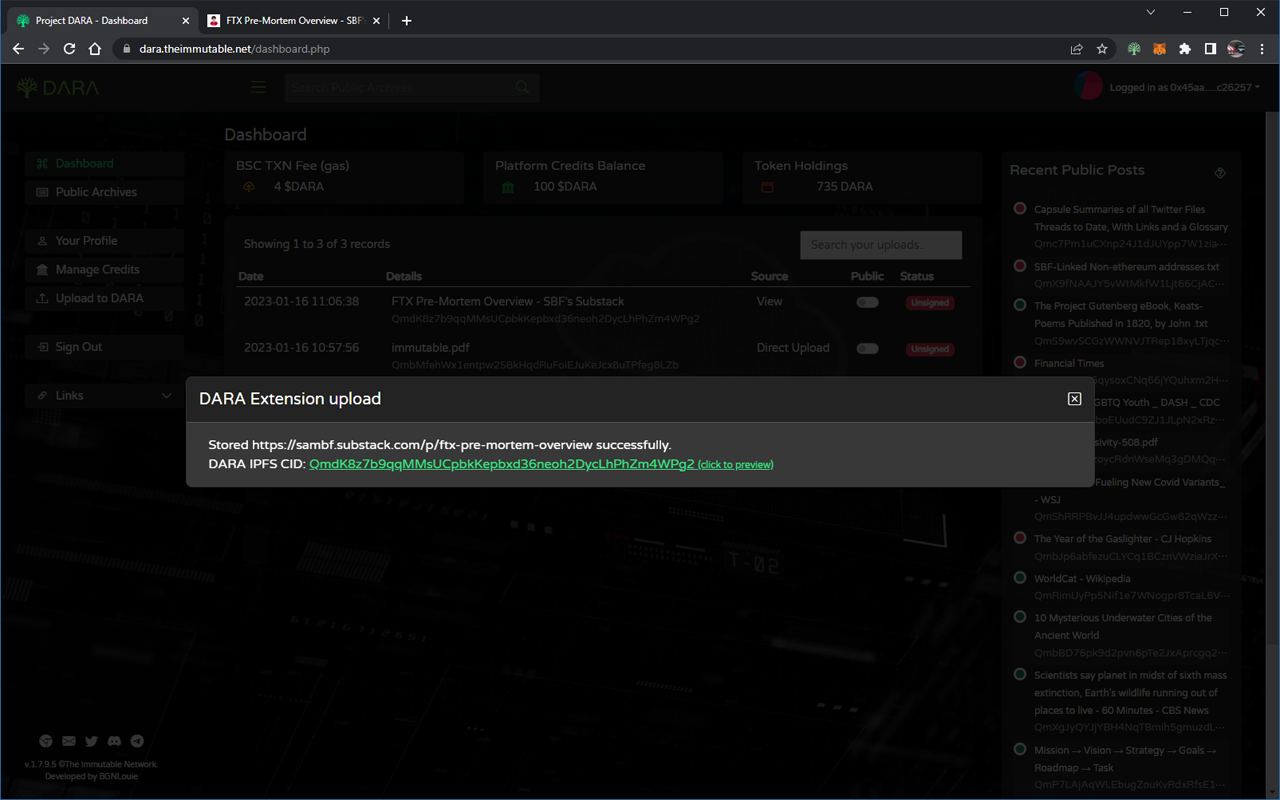Open the Telegram footer icon
The height and width of the screenshot is (800, 1280).
point(137,741)
